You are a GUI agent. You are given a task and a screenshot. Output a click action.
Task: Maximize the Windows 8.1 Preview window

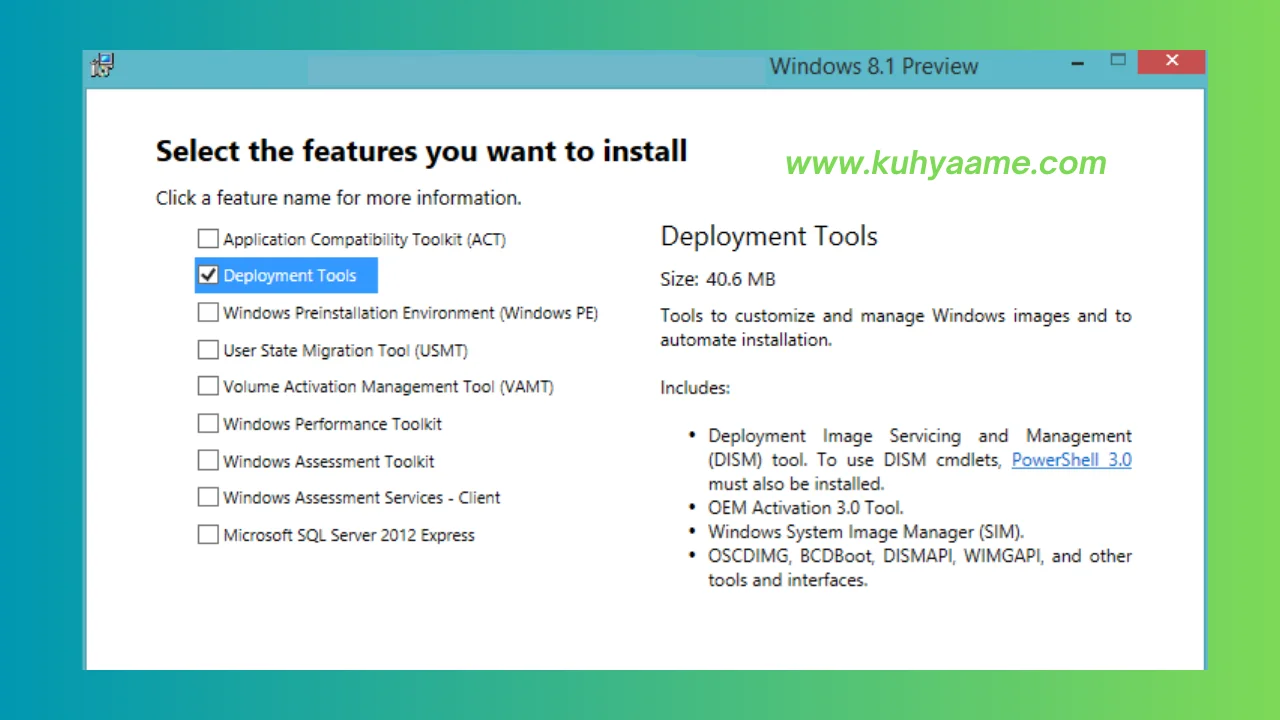click(1118, 61)
